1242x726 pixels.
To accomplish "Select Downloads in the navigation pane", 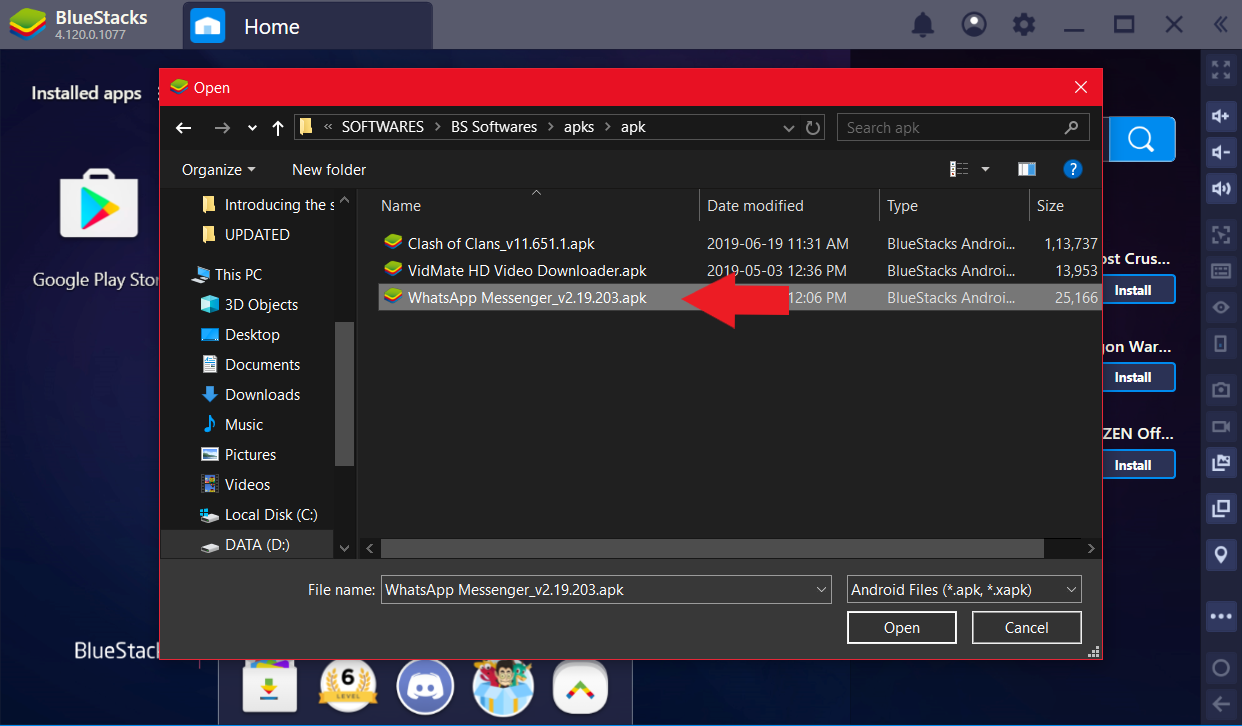I will tap(262, 395).
